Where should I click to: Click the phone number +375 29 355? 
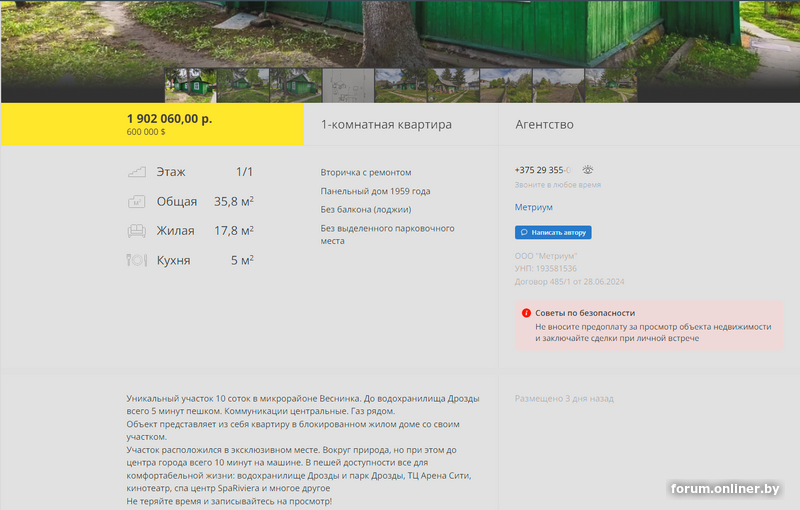point(542,170)
